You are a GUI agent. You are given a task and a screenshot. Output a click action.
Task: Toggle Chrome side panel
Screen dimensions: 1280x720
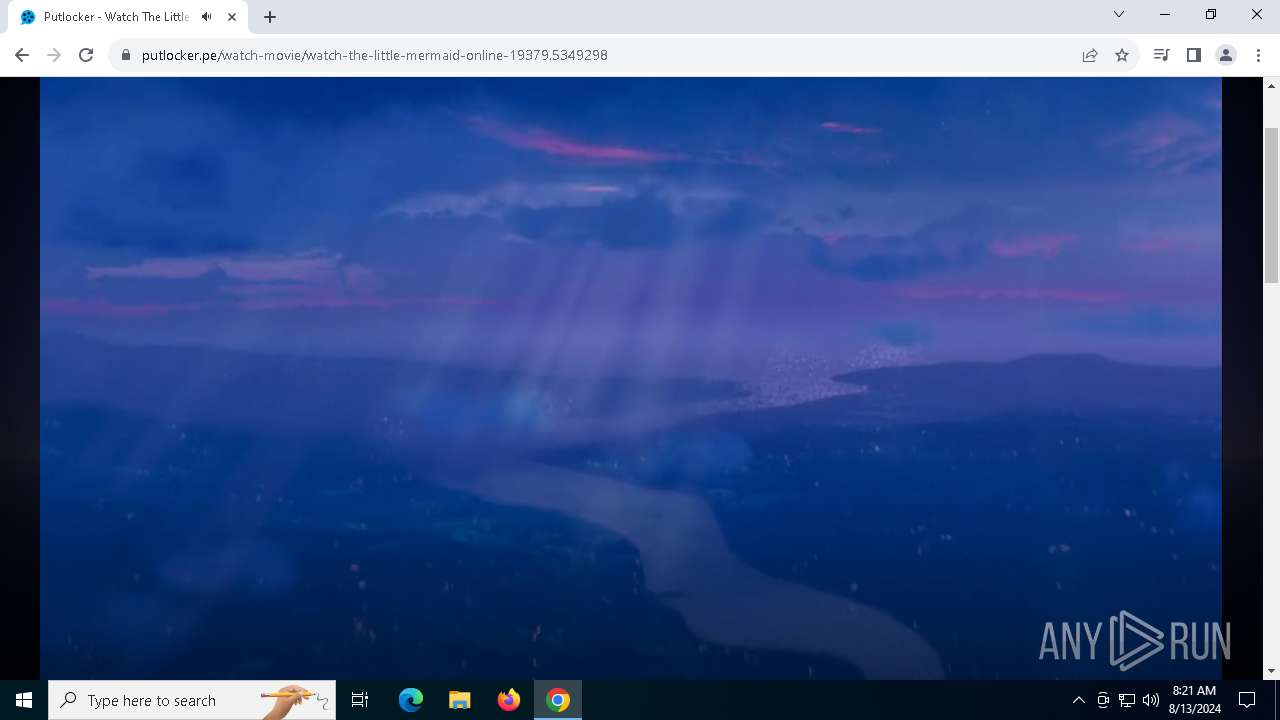tap(1193, 55)
